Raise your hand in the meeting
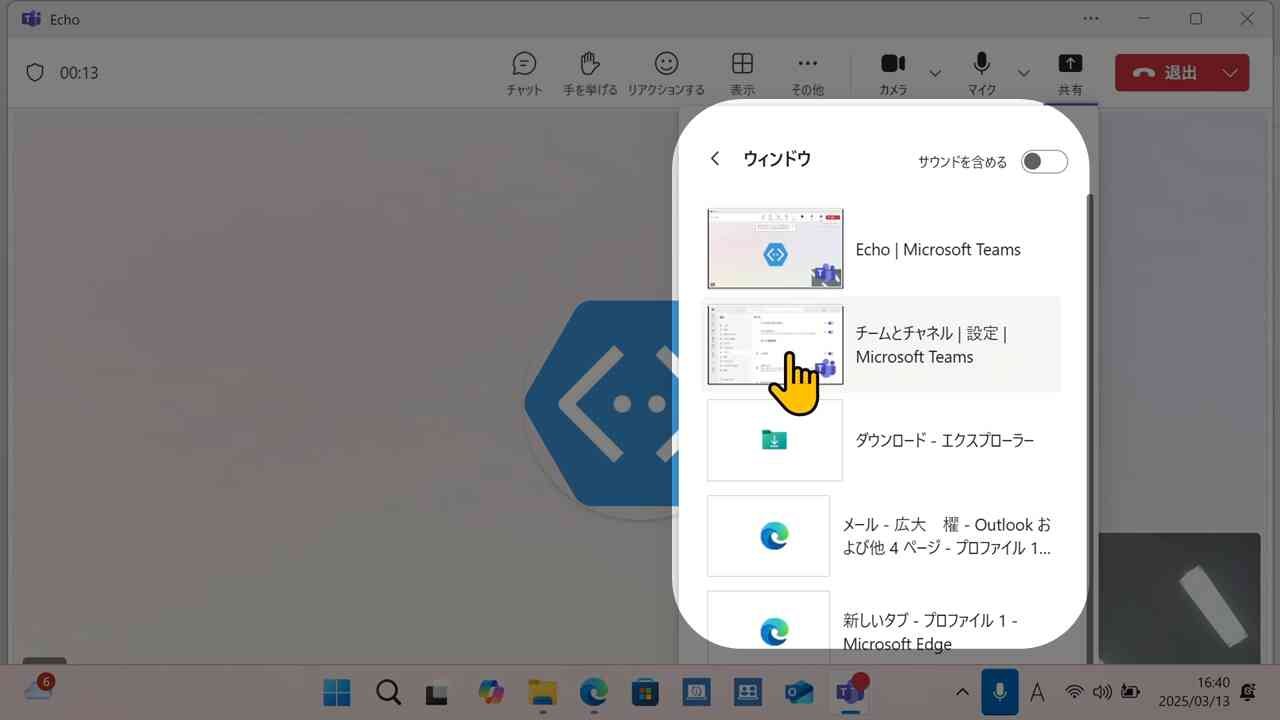This screenshot has height=720, width=1280. [590, 65]
